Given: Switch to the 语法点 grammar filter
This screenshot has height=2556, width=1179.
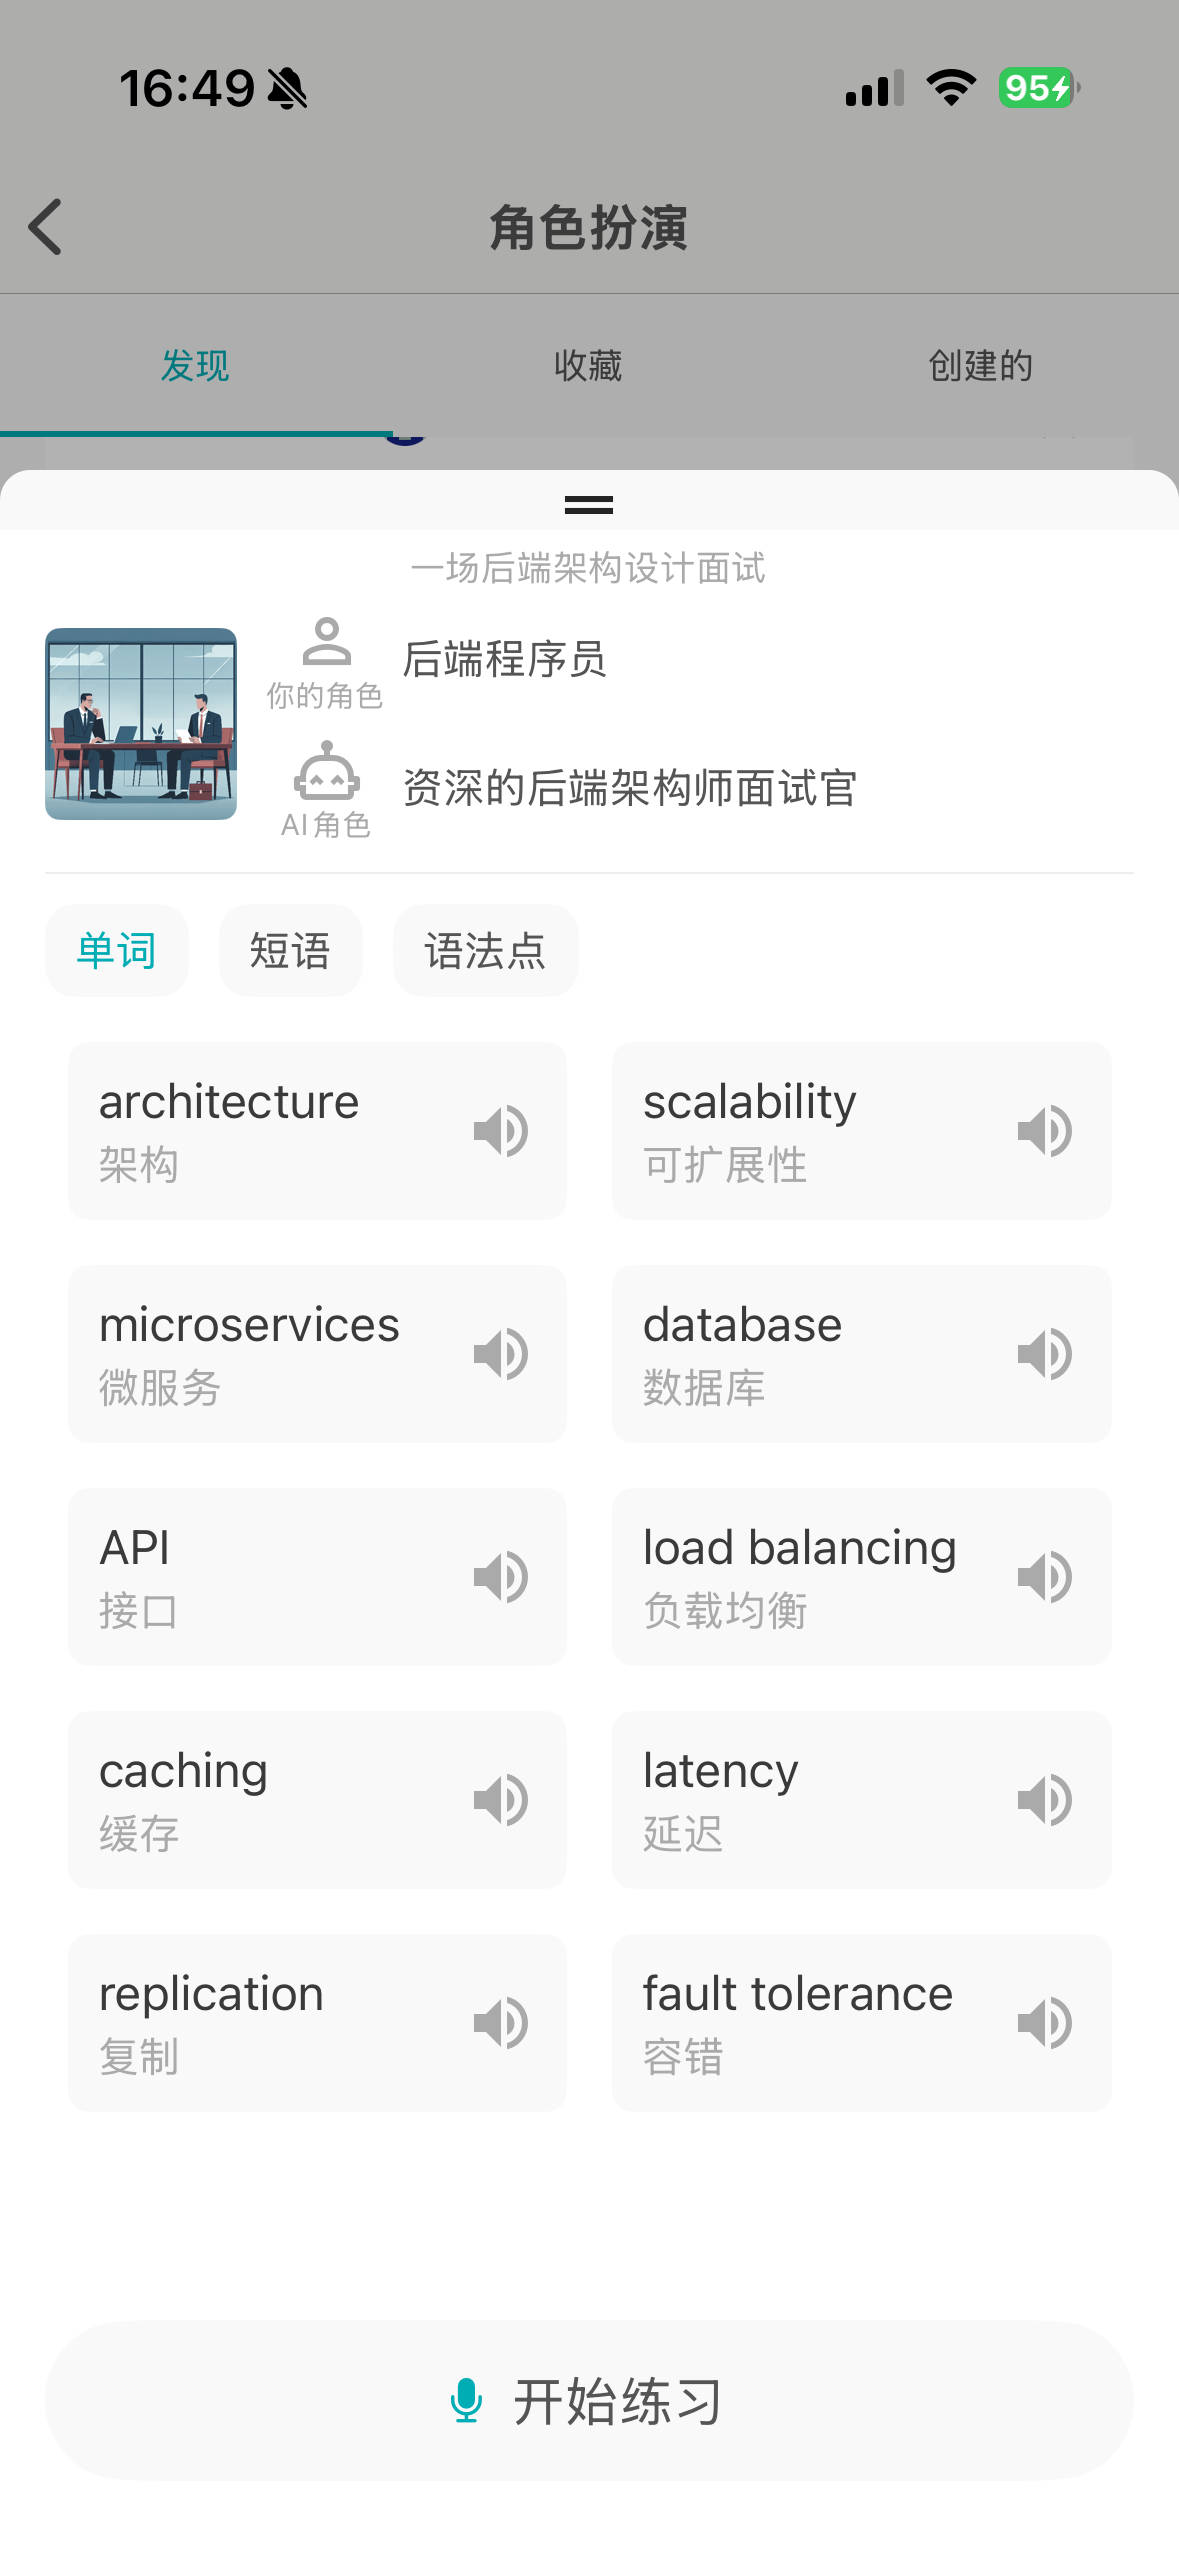Looking at the screenshot, I should [x=485, y=950].
